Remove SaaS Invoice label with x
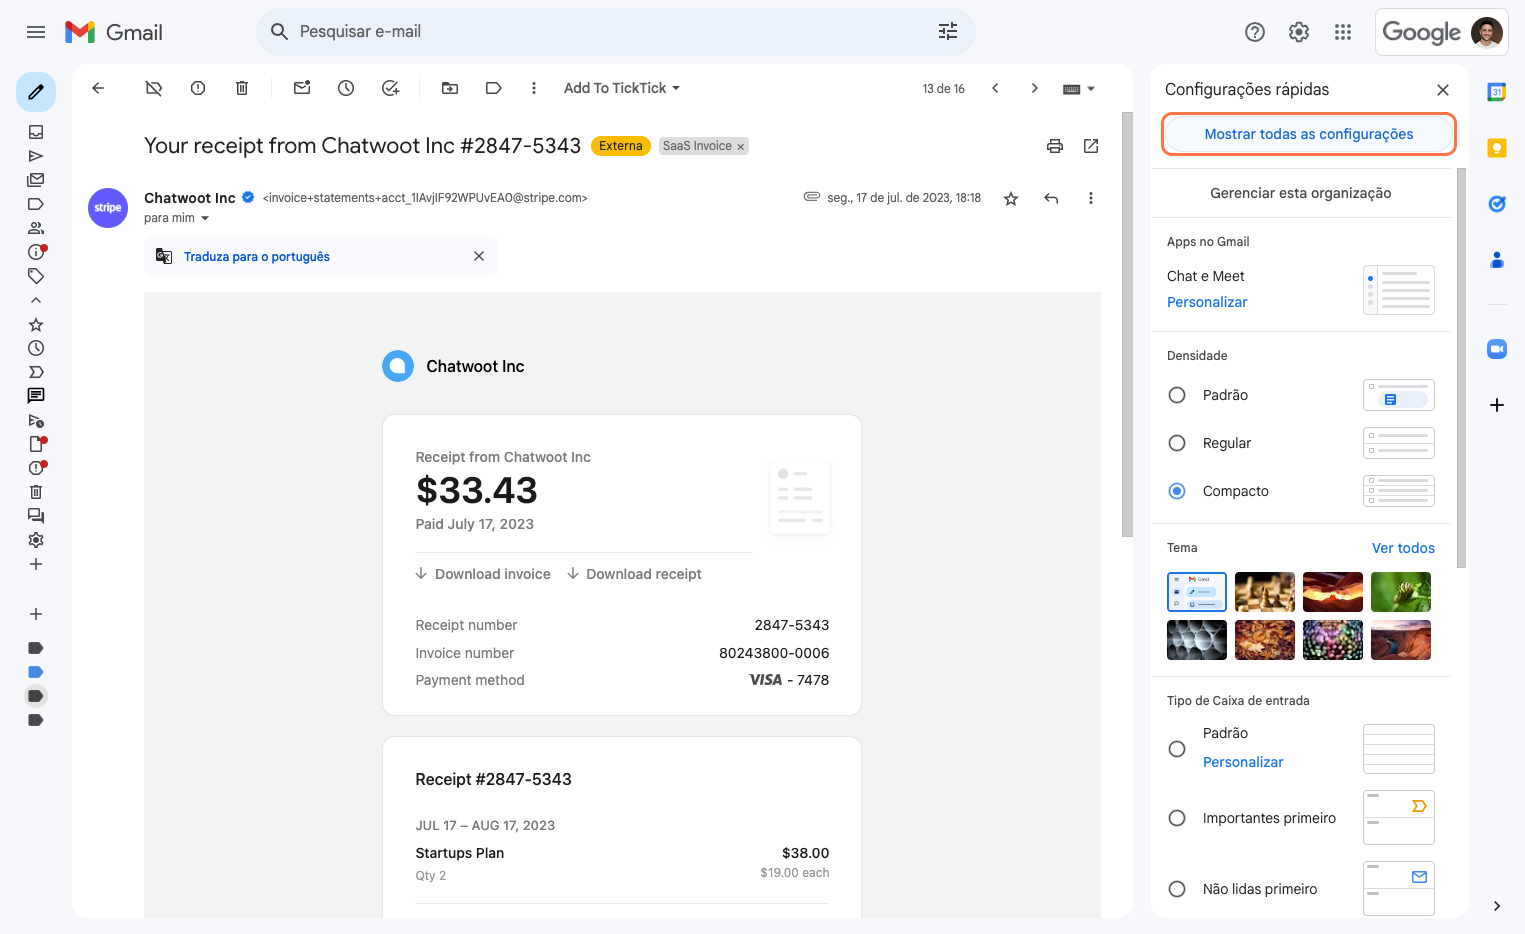The image size is (1525, 934). point(741,147)
